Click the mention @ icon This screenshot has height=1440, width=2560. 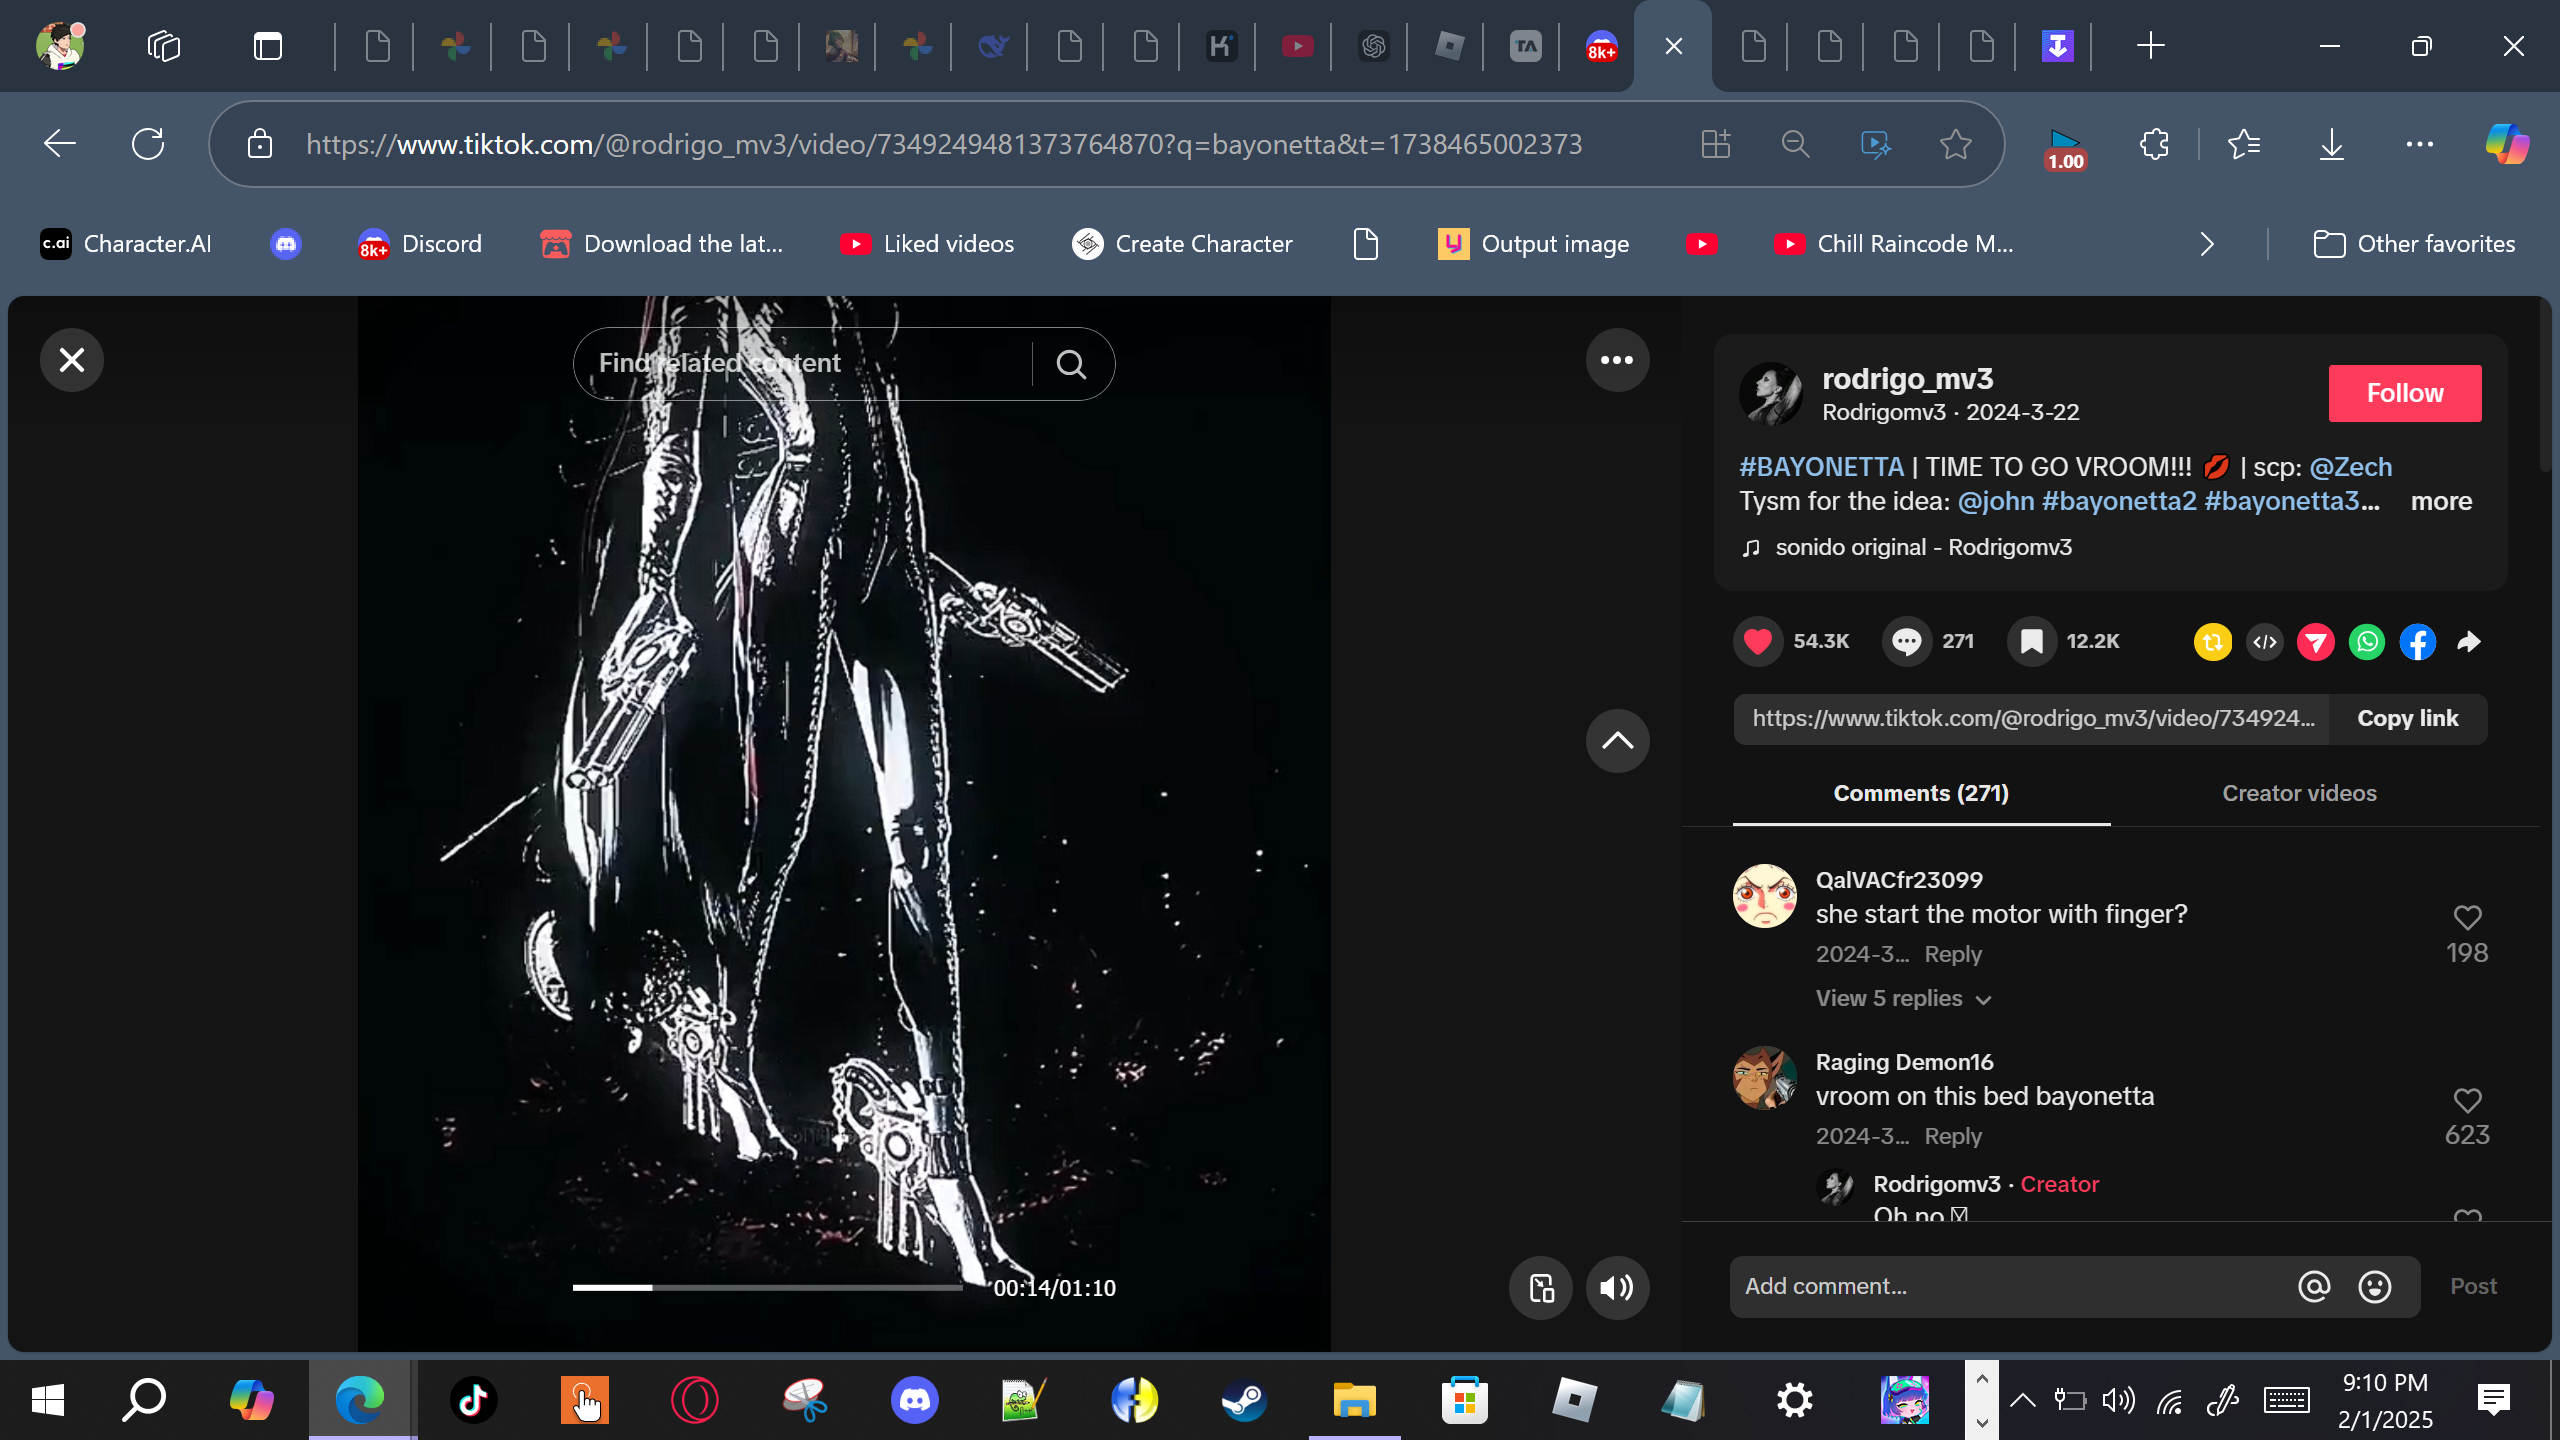coord(2313,1287)
